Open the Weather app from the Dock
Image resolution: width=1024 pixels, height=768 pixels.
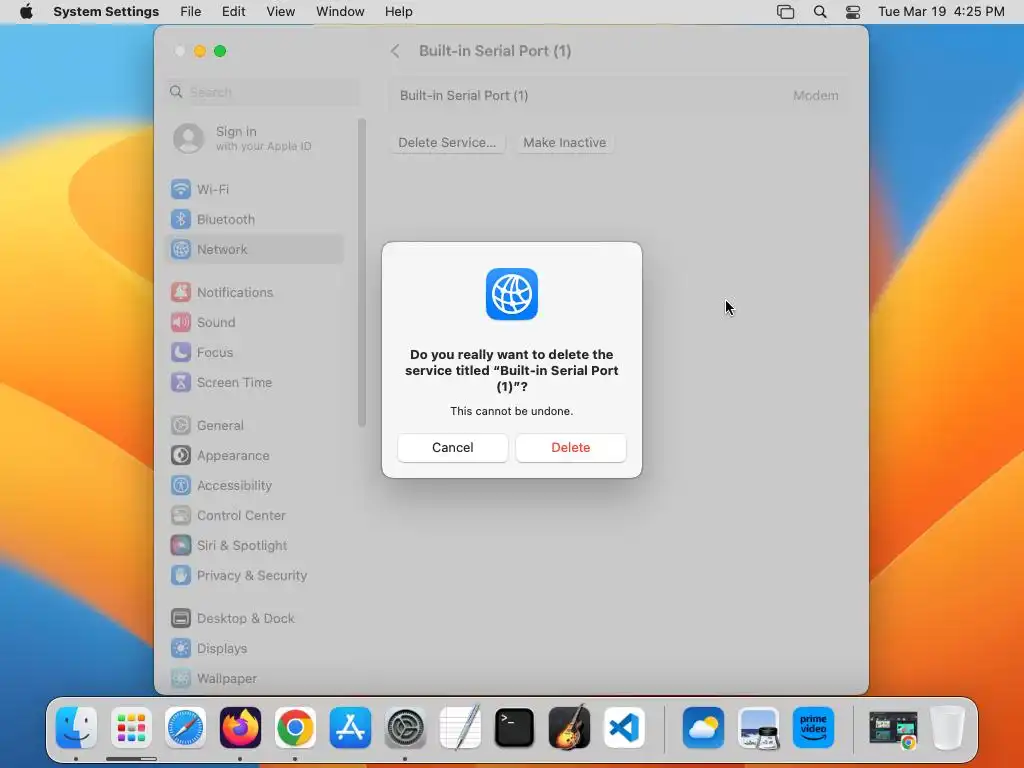coord(703,728)
